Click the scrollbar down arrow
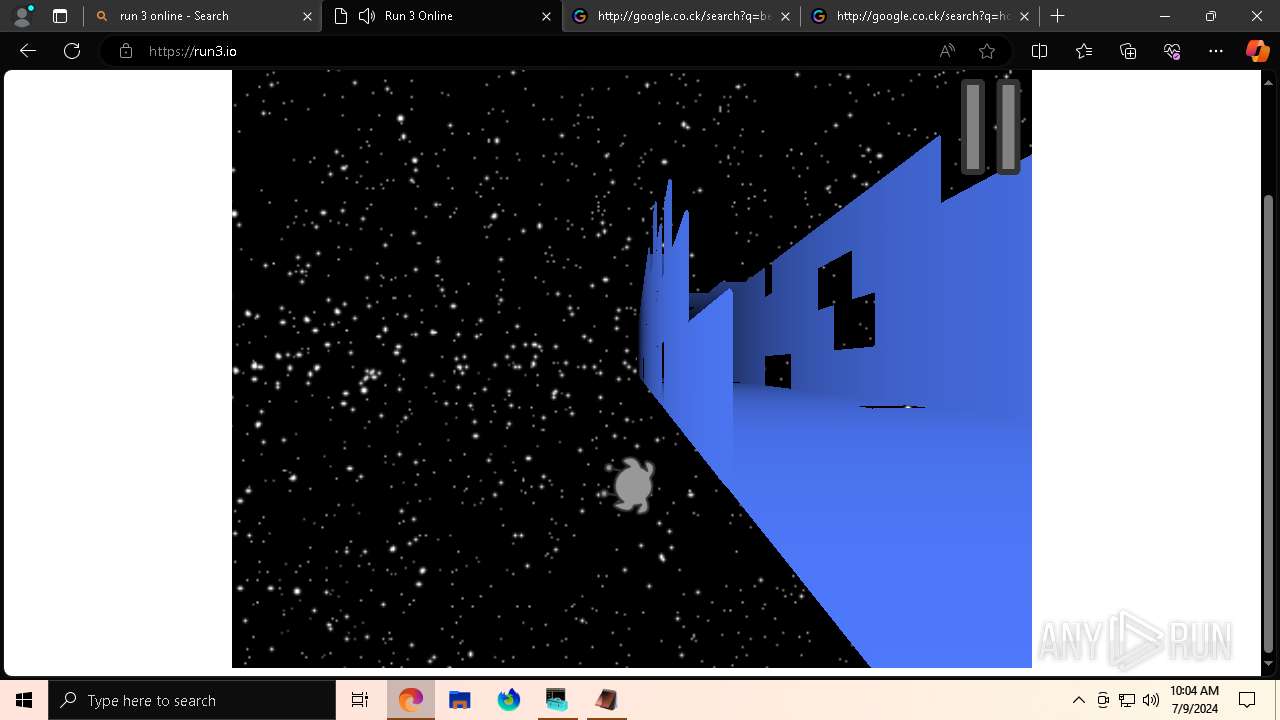The image size is (1280, 720). [x=1269, y=664]
